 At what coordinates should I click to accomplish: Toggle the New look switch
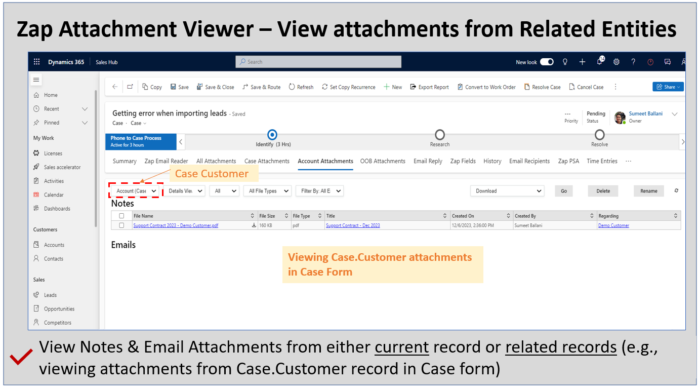[547, 62]
